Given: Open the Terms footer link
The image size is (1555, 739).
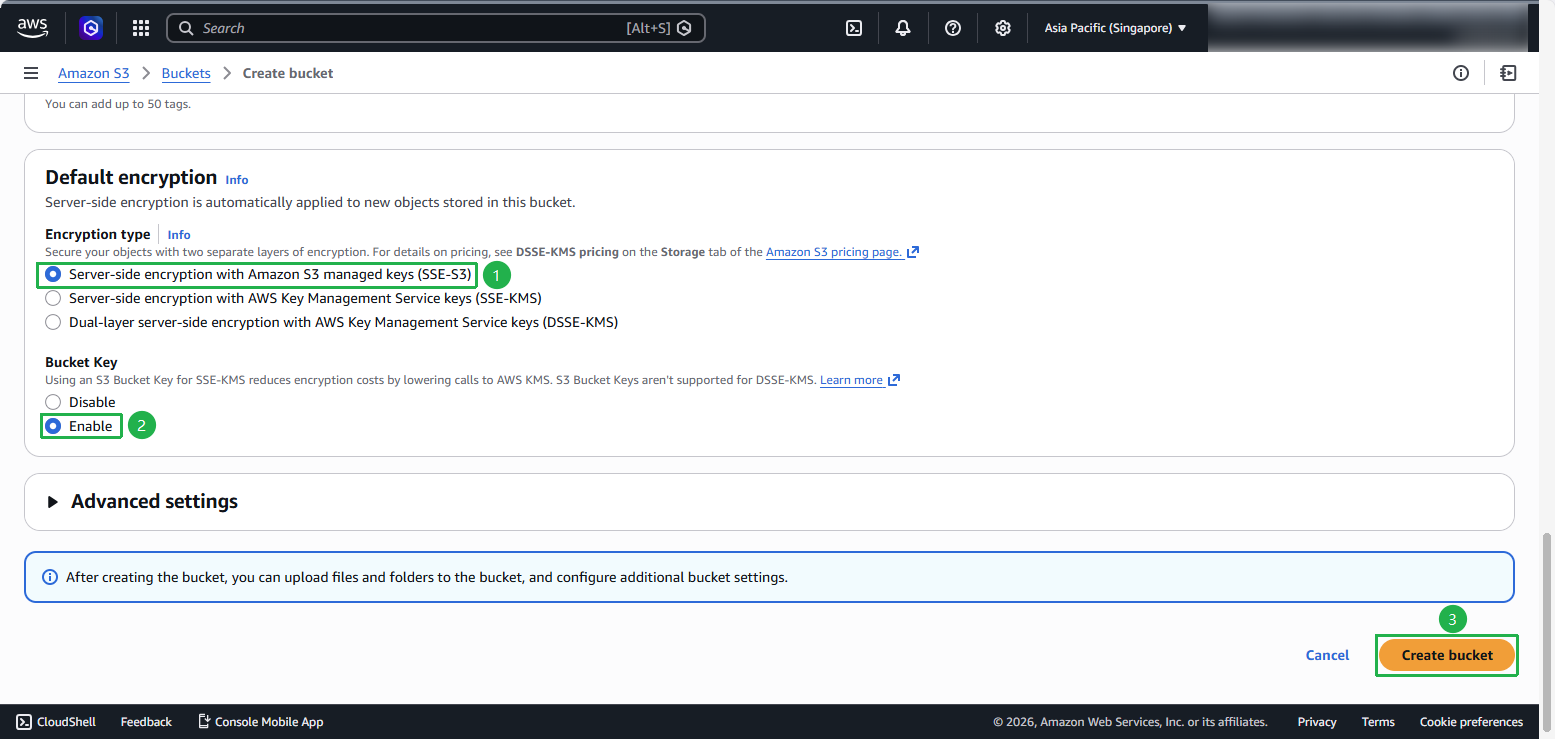Looking at the screenshot, I should point(1378,722).
